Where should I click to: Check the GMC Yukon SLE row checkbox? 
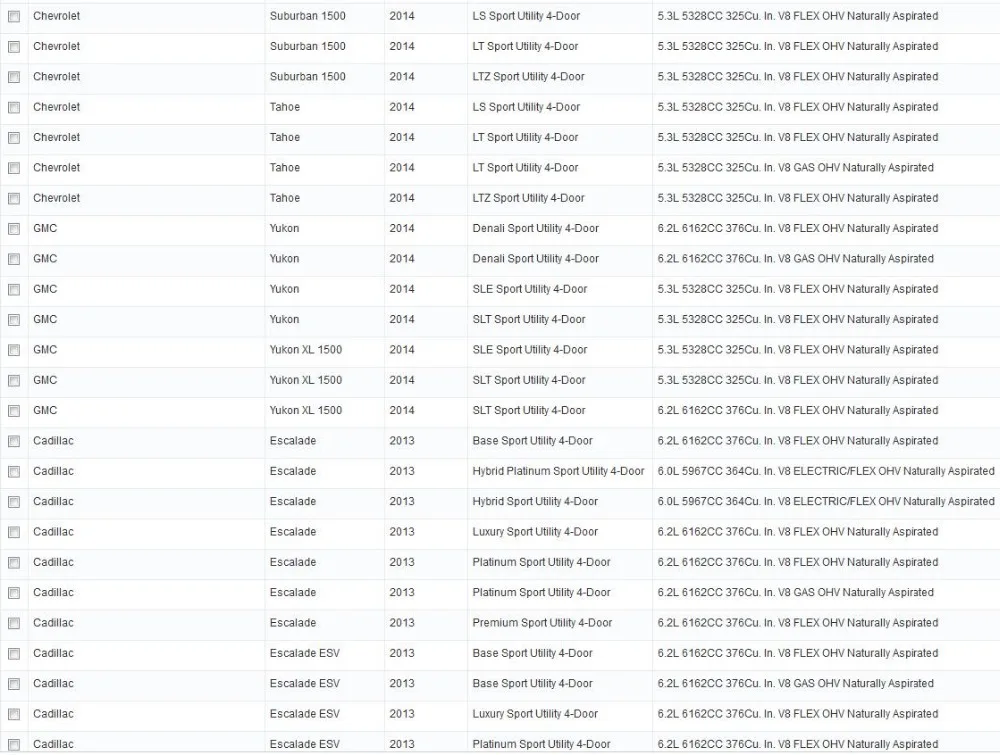coord(14,290)
